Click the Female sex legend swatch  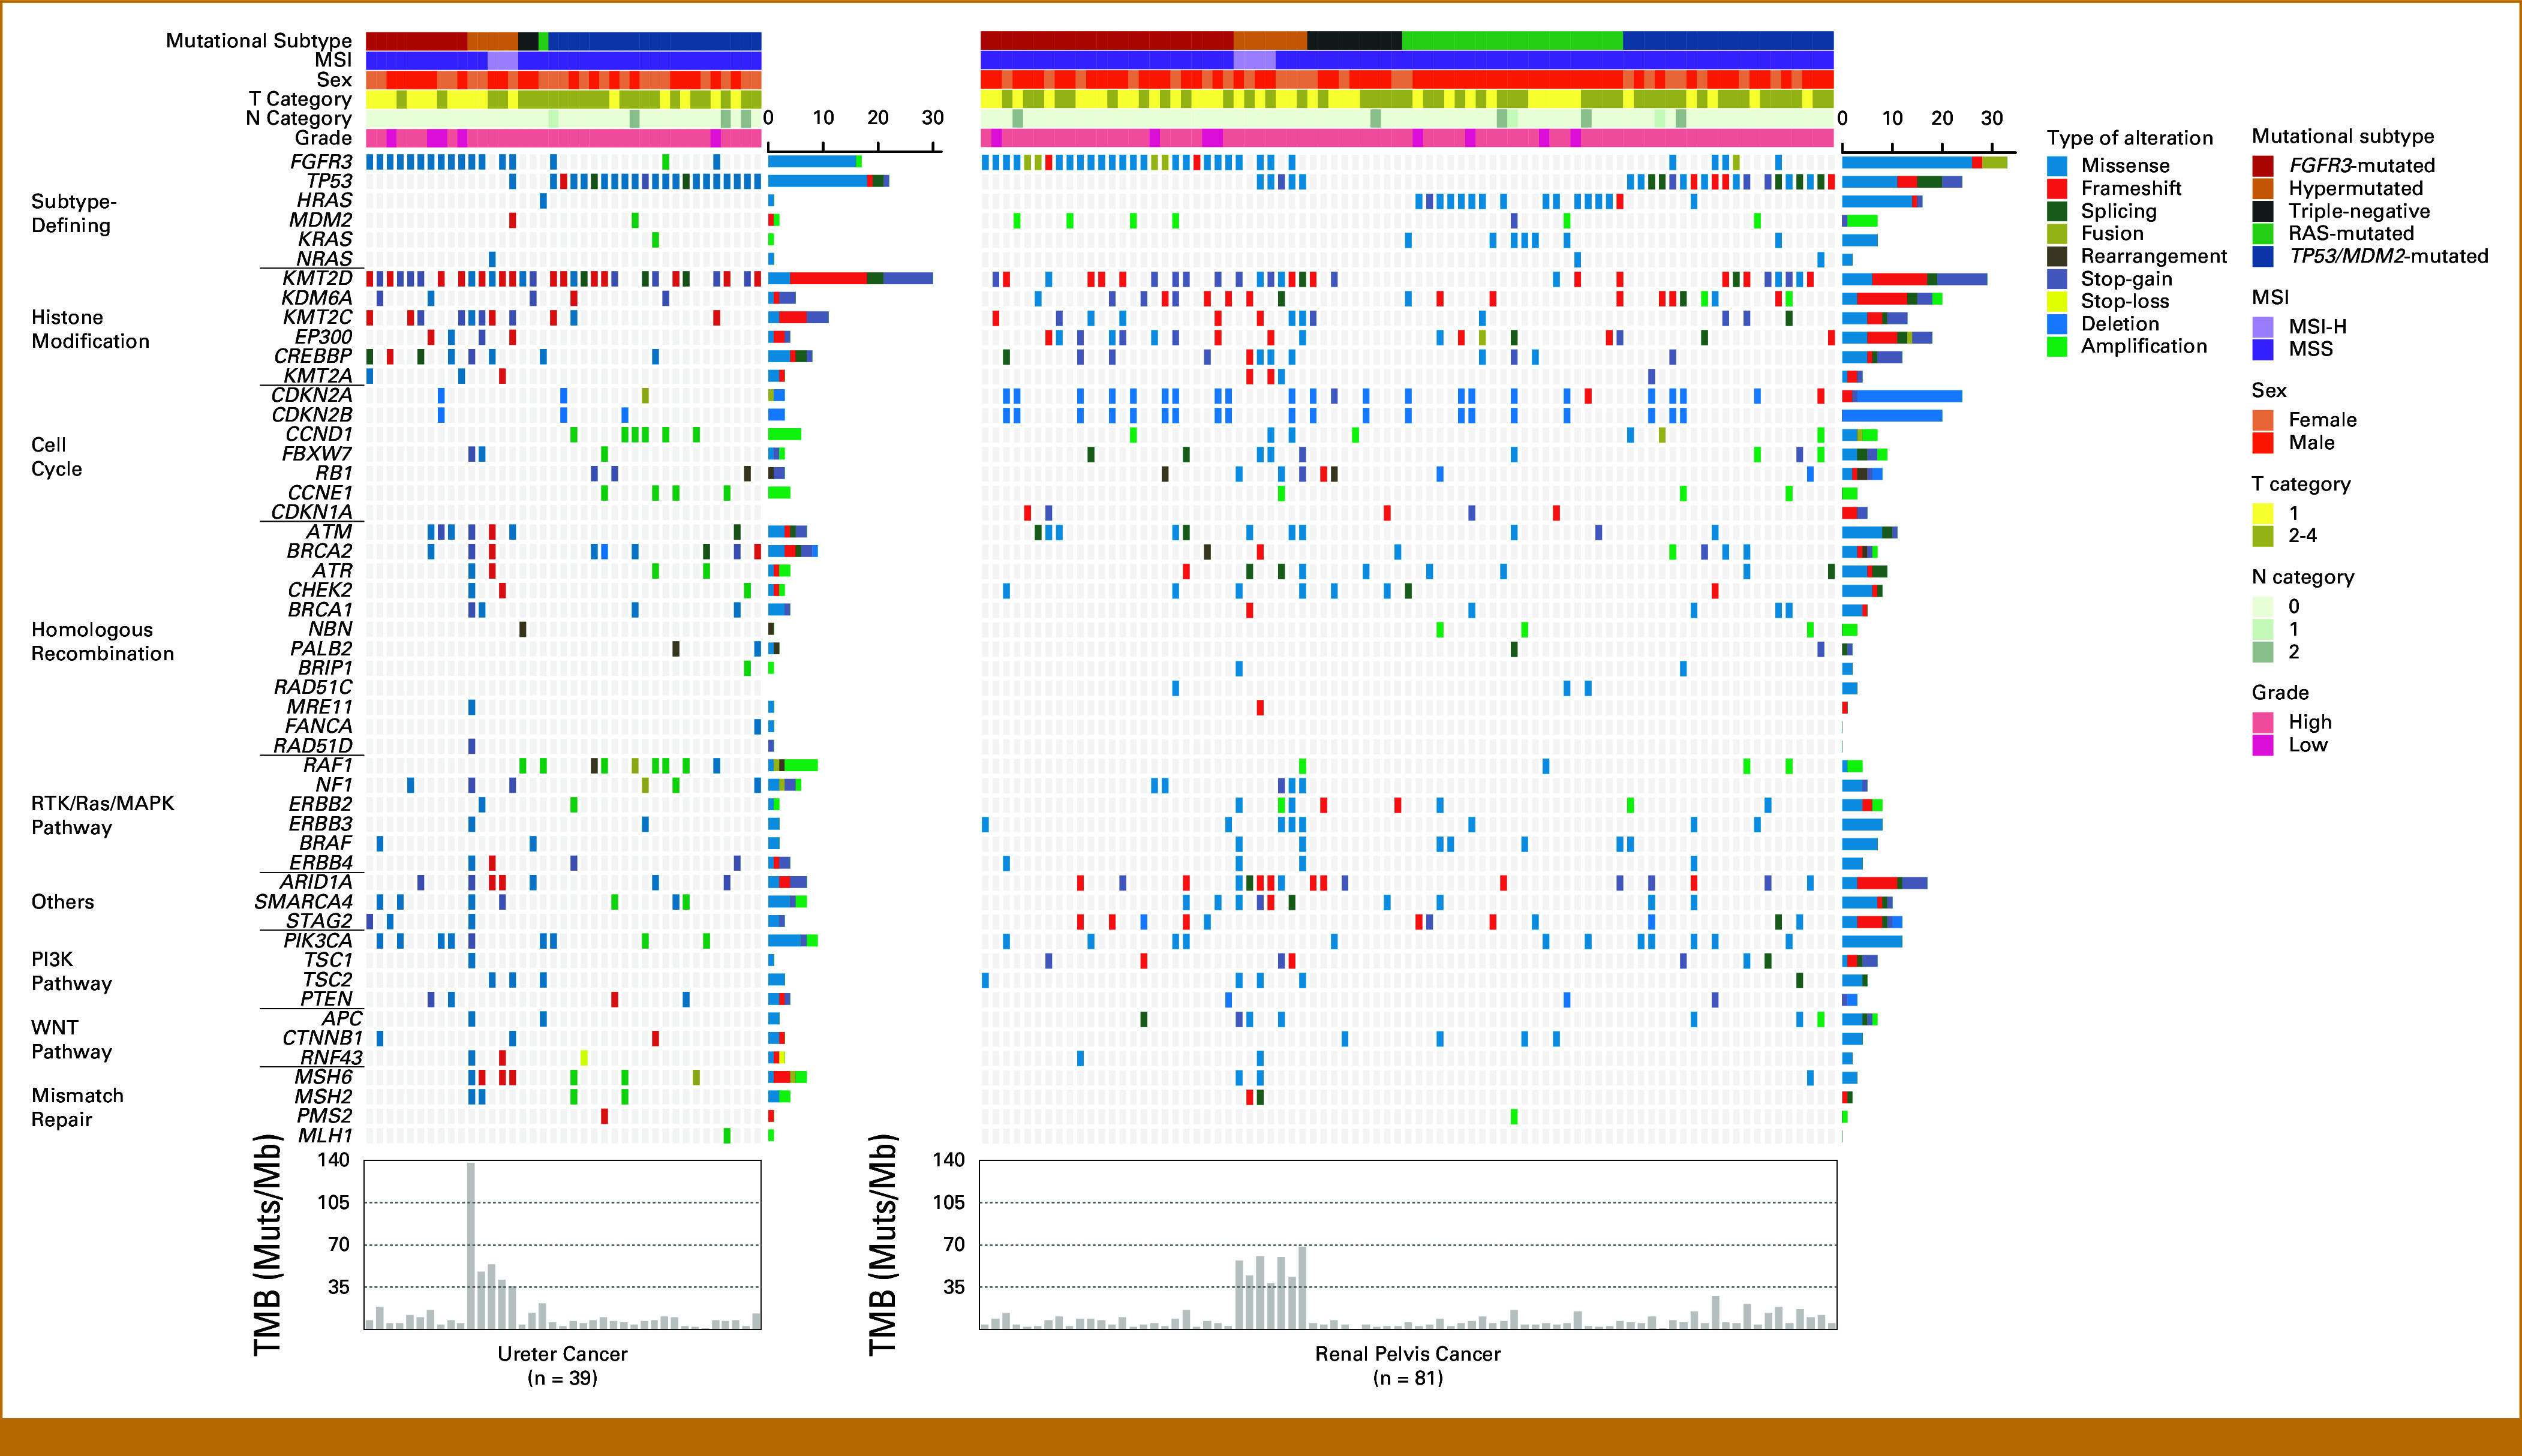[x=2262, y=420]
